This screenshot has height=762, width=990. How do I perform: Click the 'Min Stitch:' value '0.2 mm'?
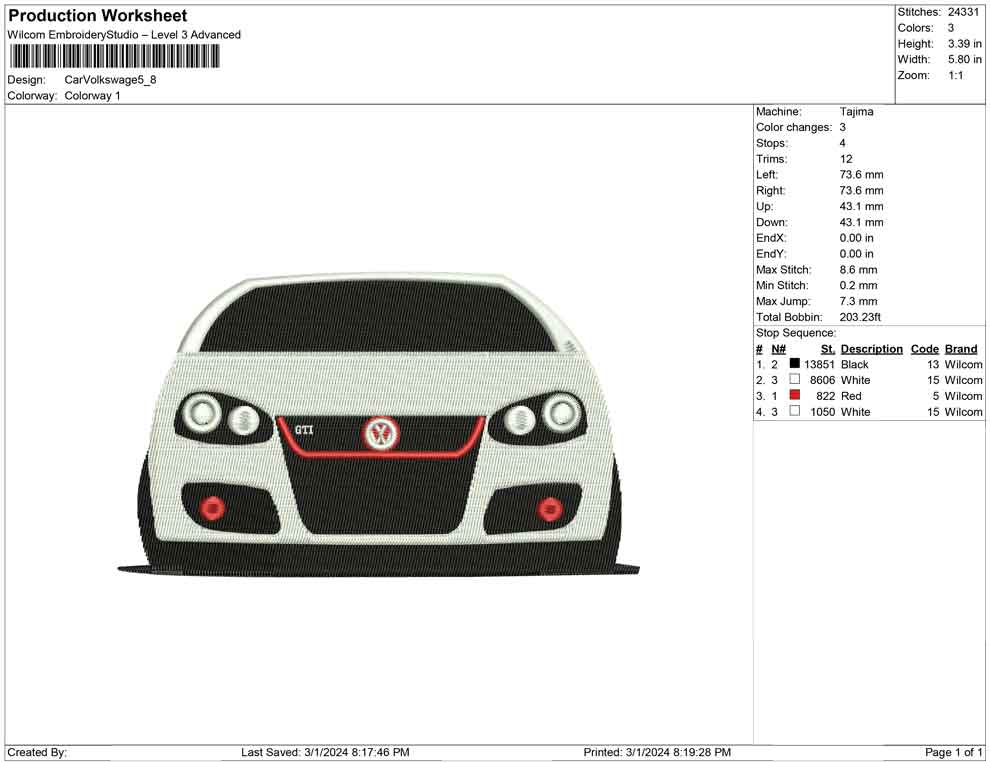click(858, 285)
